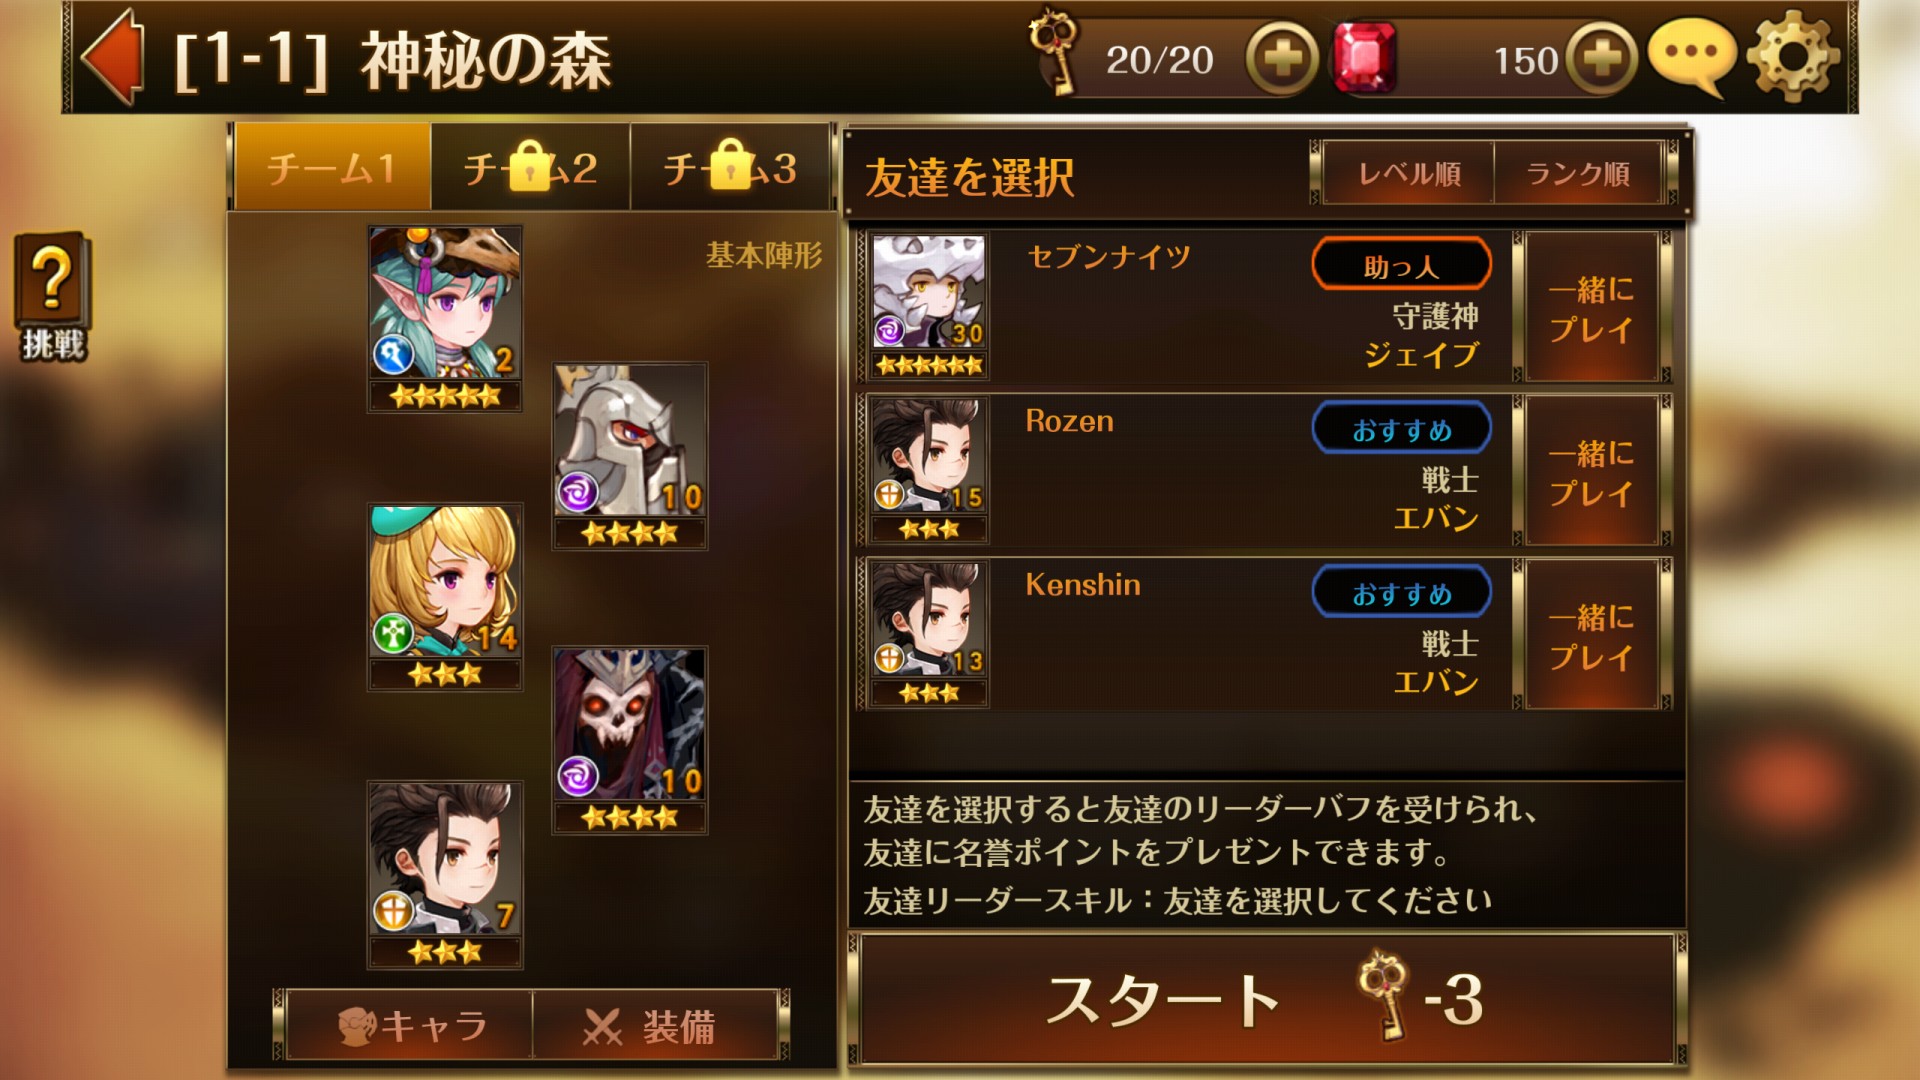This screenshot has width=1920, height=1080.
Task: Select the locked チーム2 tab
Action: (530, 167)
